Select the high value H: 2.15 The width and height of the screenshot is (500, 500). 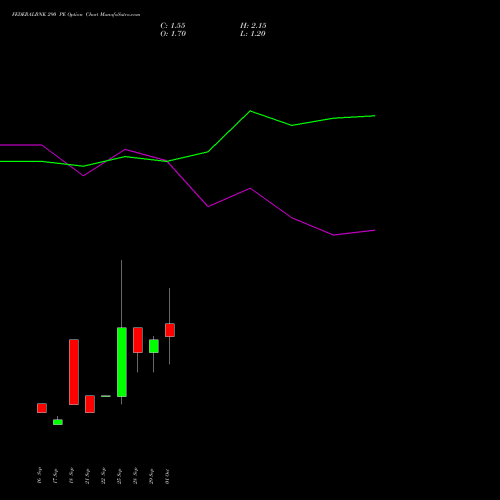253,26
